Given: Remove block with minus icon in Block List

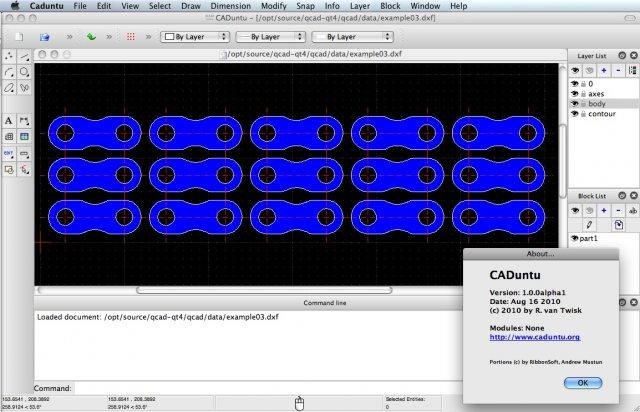Looking at the screenshot, I should click(618, 211).
